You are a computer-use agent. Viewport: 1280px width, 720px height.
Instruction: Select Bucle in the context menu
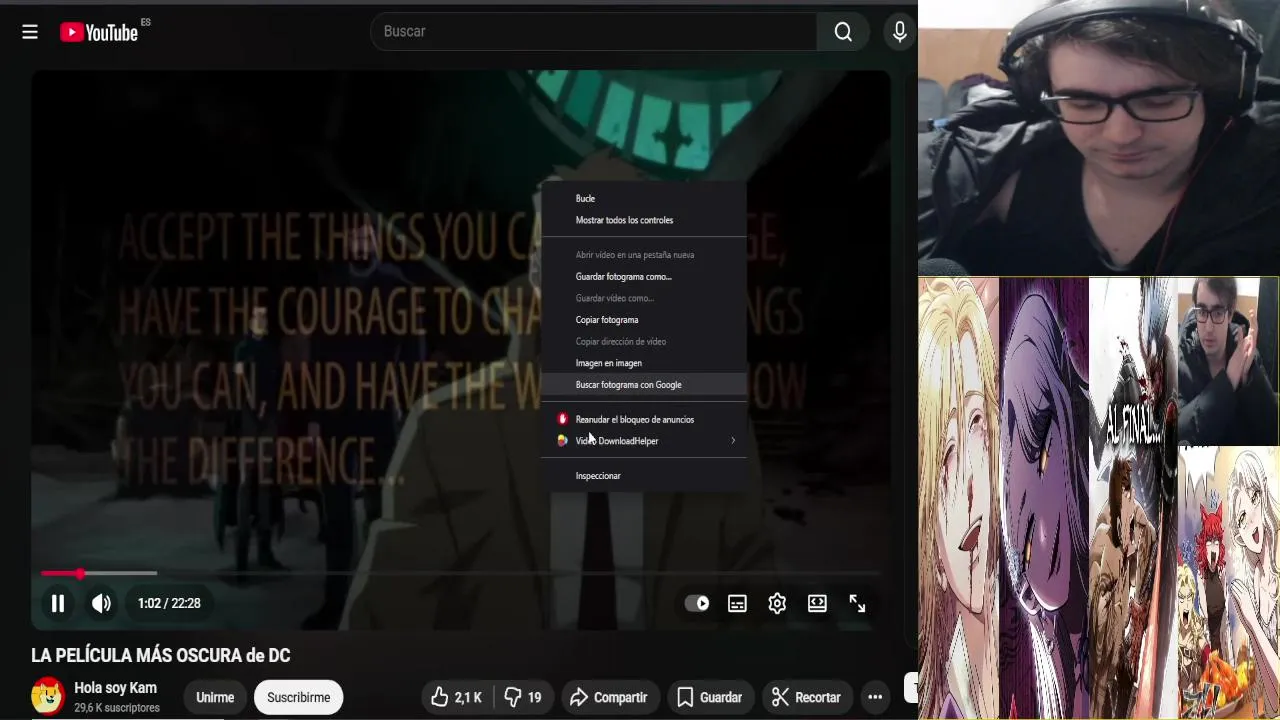tap(644, 198)
